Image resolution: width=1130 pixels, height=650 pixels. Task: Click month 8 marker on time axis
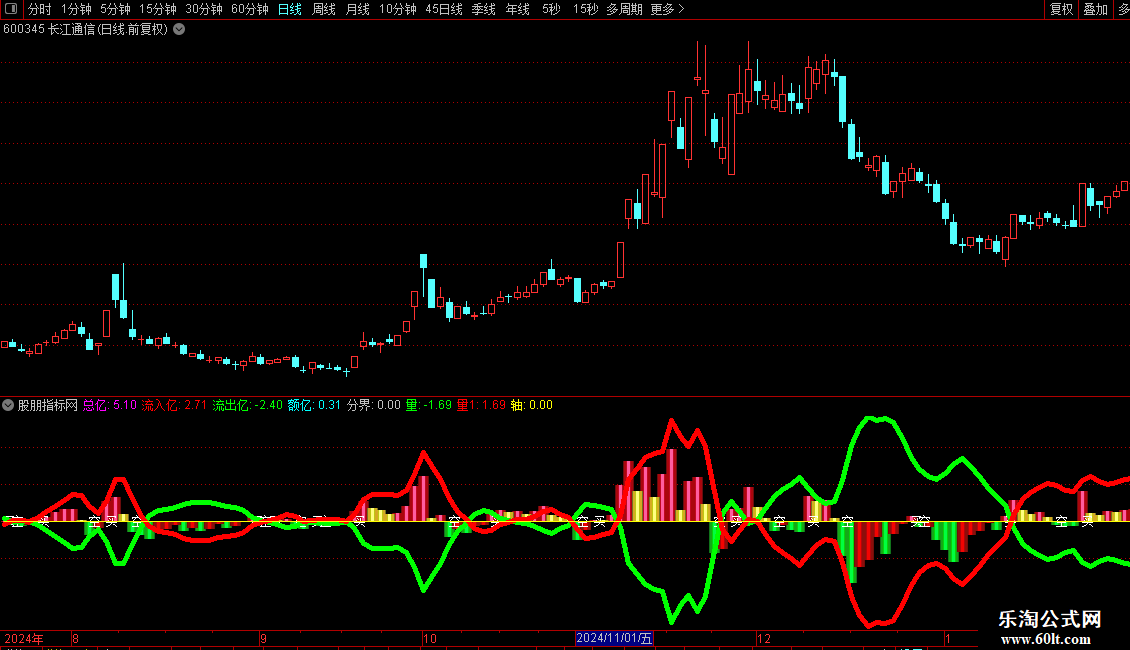coord(76,638)
